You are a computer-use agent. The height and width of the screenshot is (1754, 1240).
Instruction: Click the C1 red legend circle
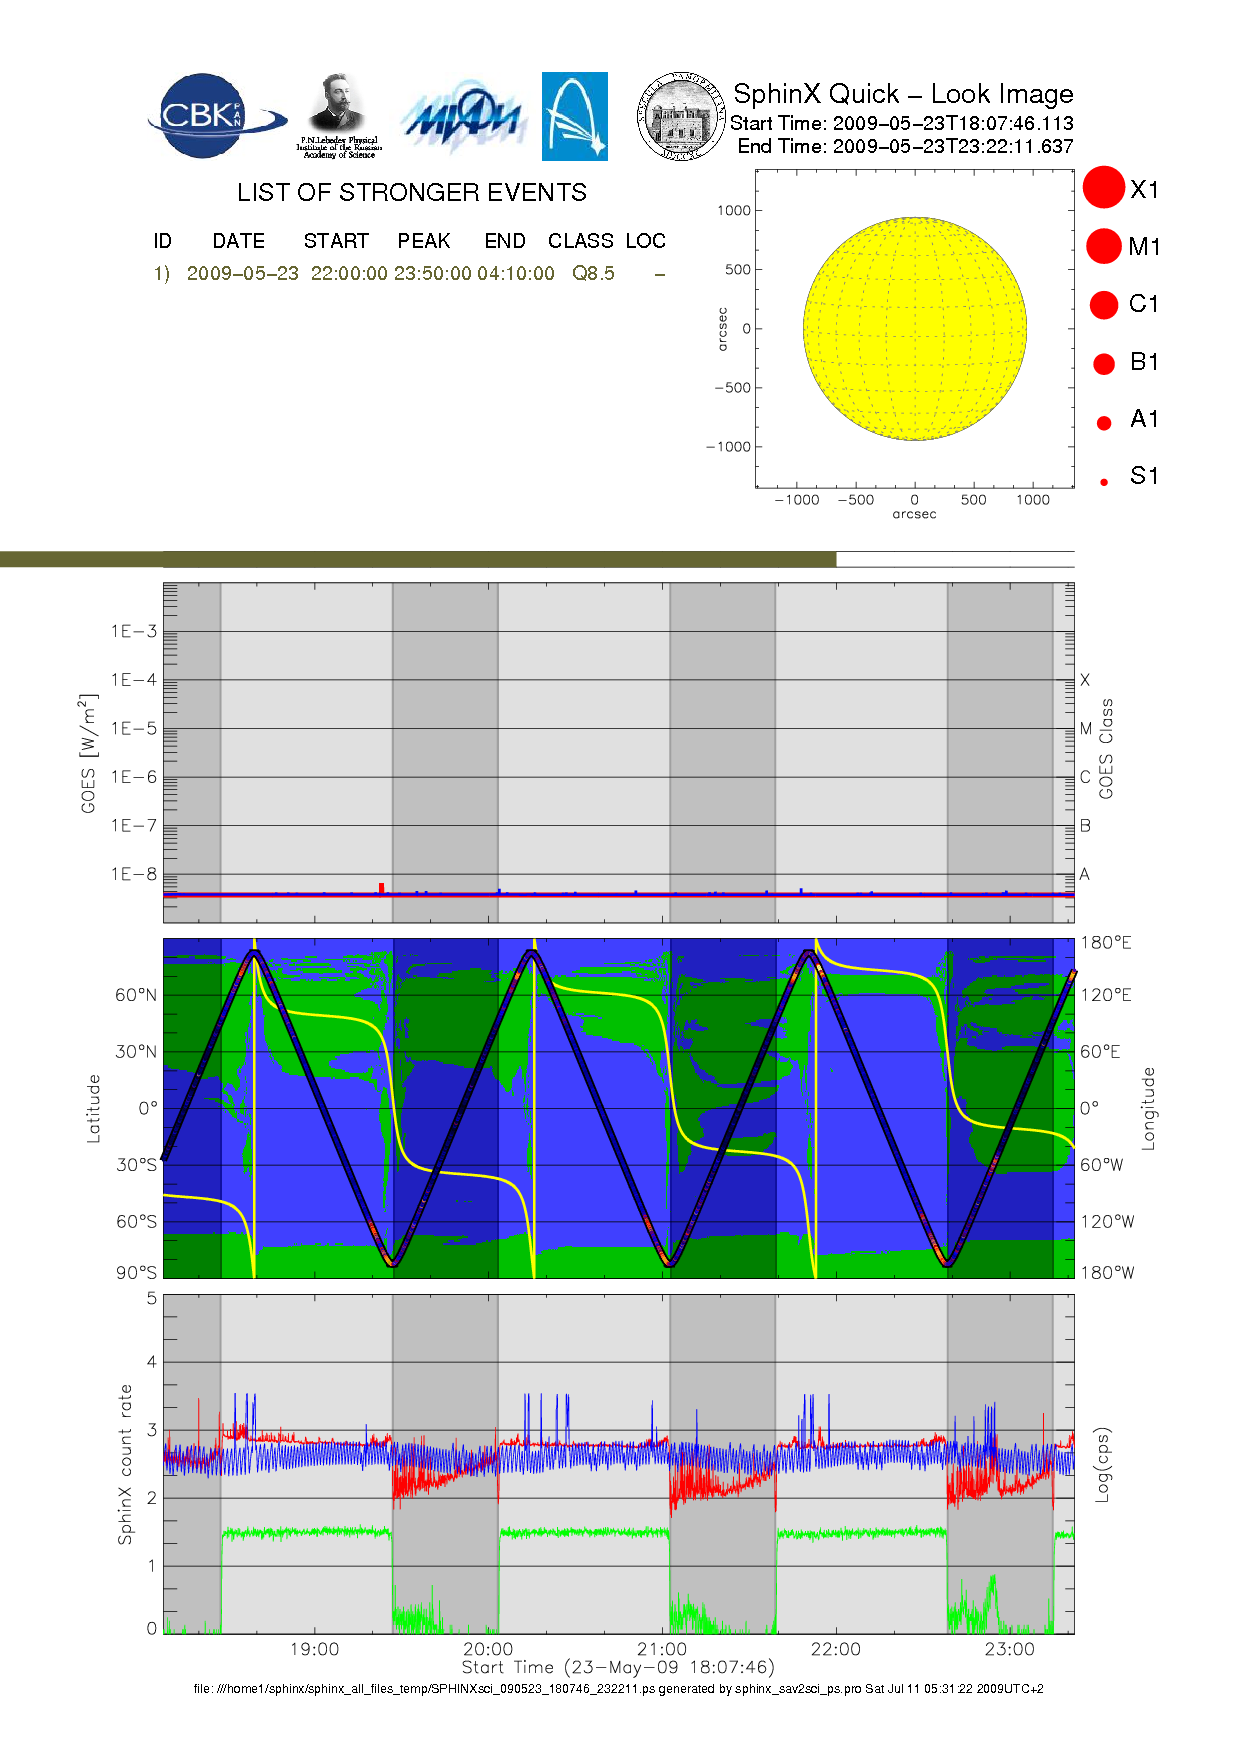coord(1104,304)
